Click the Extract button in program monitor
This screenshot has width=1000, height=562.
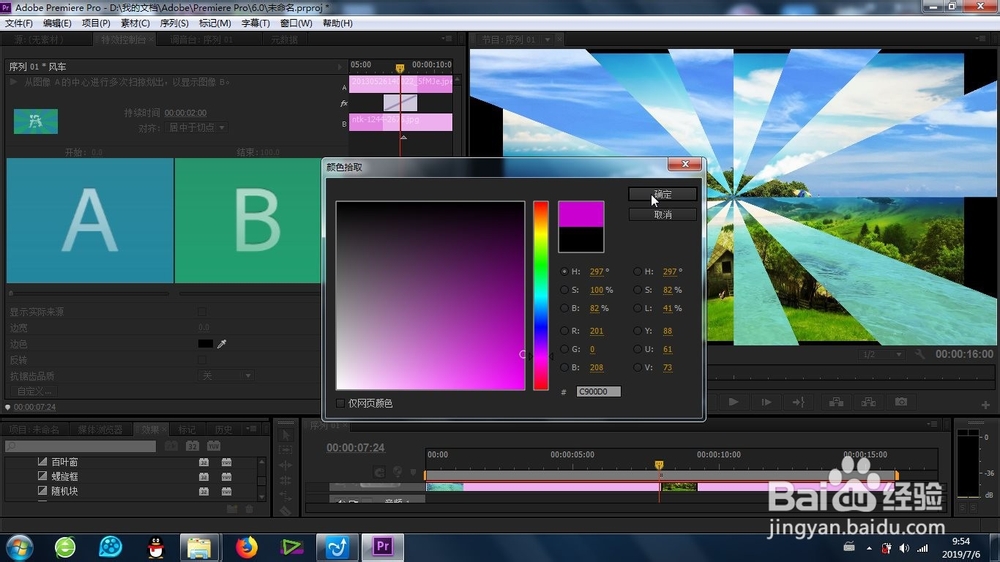click(x=869, y=402)
